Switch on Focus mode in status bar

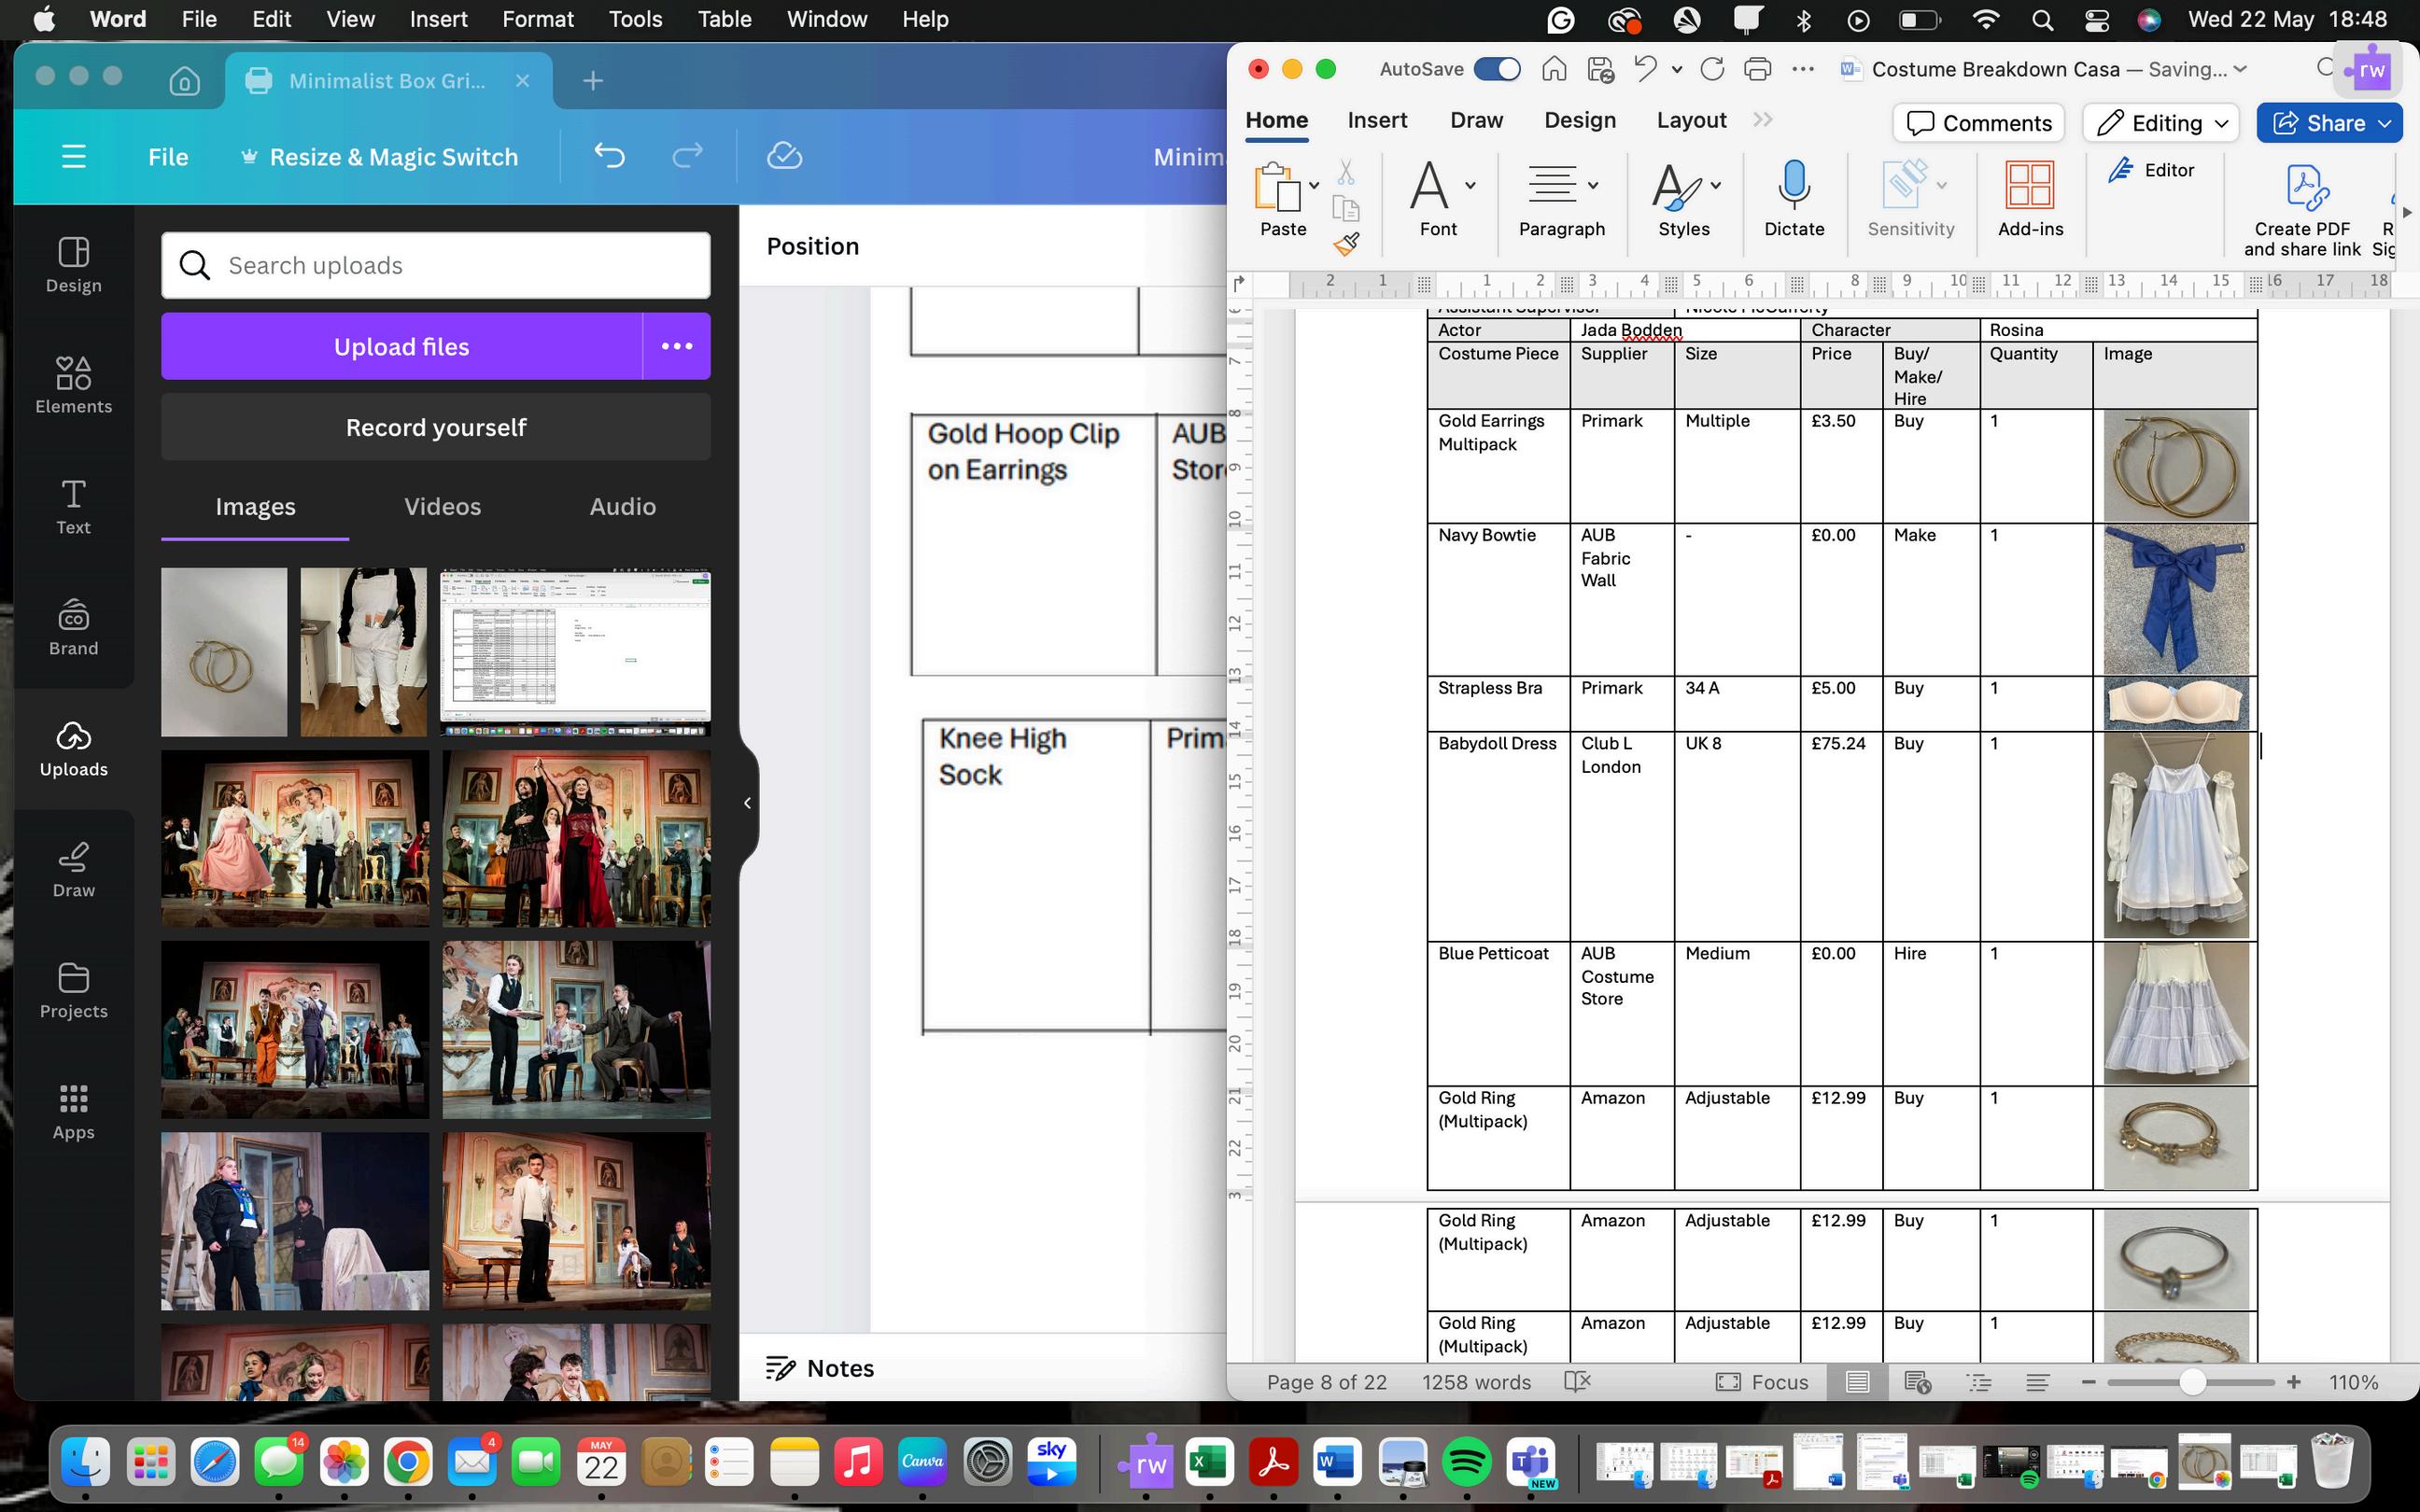(1762, 1382)
